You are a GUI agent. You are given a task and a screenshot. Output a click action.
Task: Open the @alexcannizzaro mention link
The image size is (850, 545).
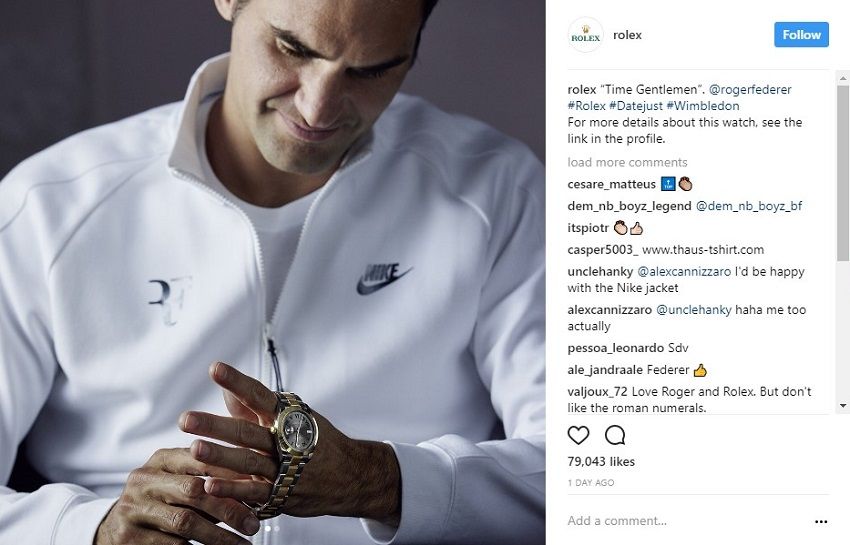coord(684,271)
